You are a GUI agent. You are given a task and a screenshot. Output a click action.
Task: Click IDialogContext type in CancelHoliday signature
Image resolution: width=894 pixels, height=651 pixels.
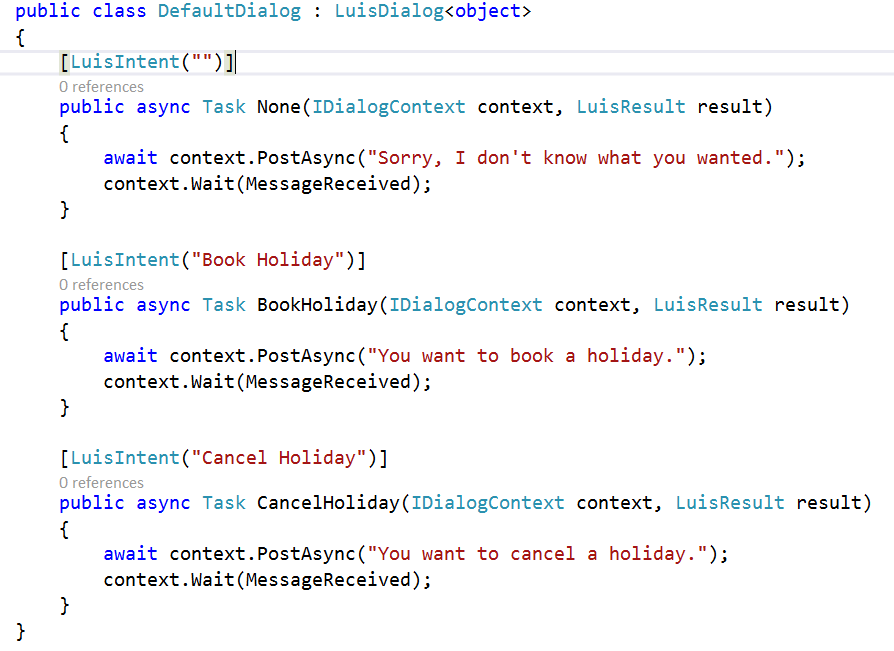coord(487,503)
